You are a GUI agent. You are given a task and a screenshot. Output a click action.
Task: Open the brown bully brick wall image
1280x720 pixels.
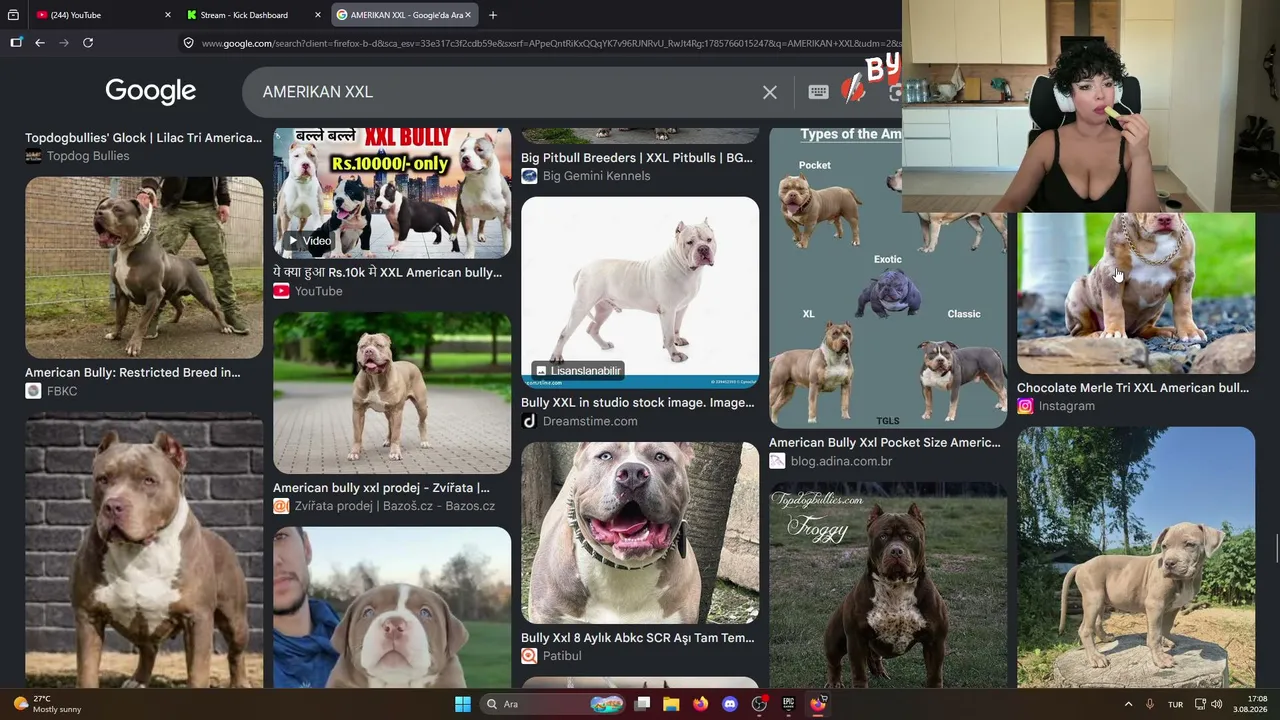144,550
